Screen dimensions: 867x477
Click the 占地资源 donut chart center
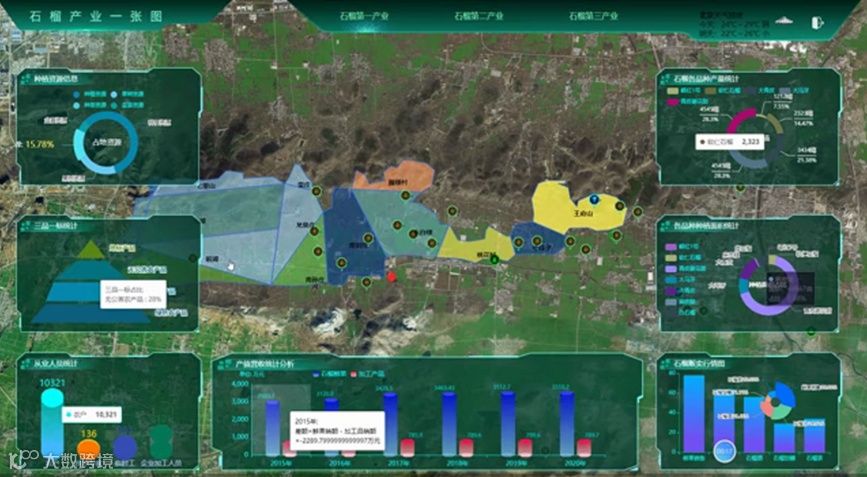pos(106,143)
